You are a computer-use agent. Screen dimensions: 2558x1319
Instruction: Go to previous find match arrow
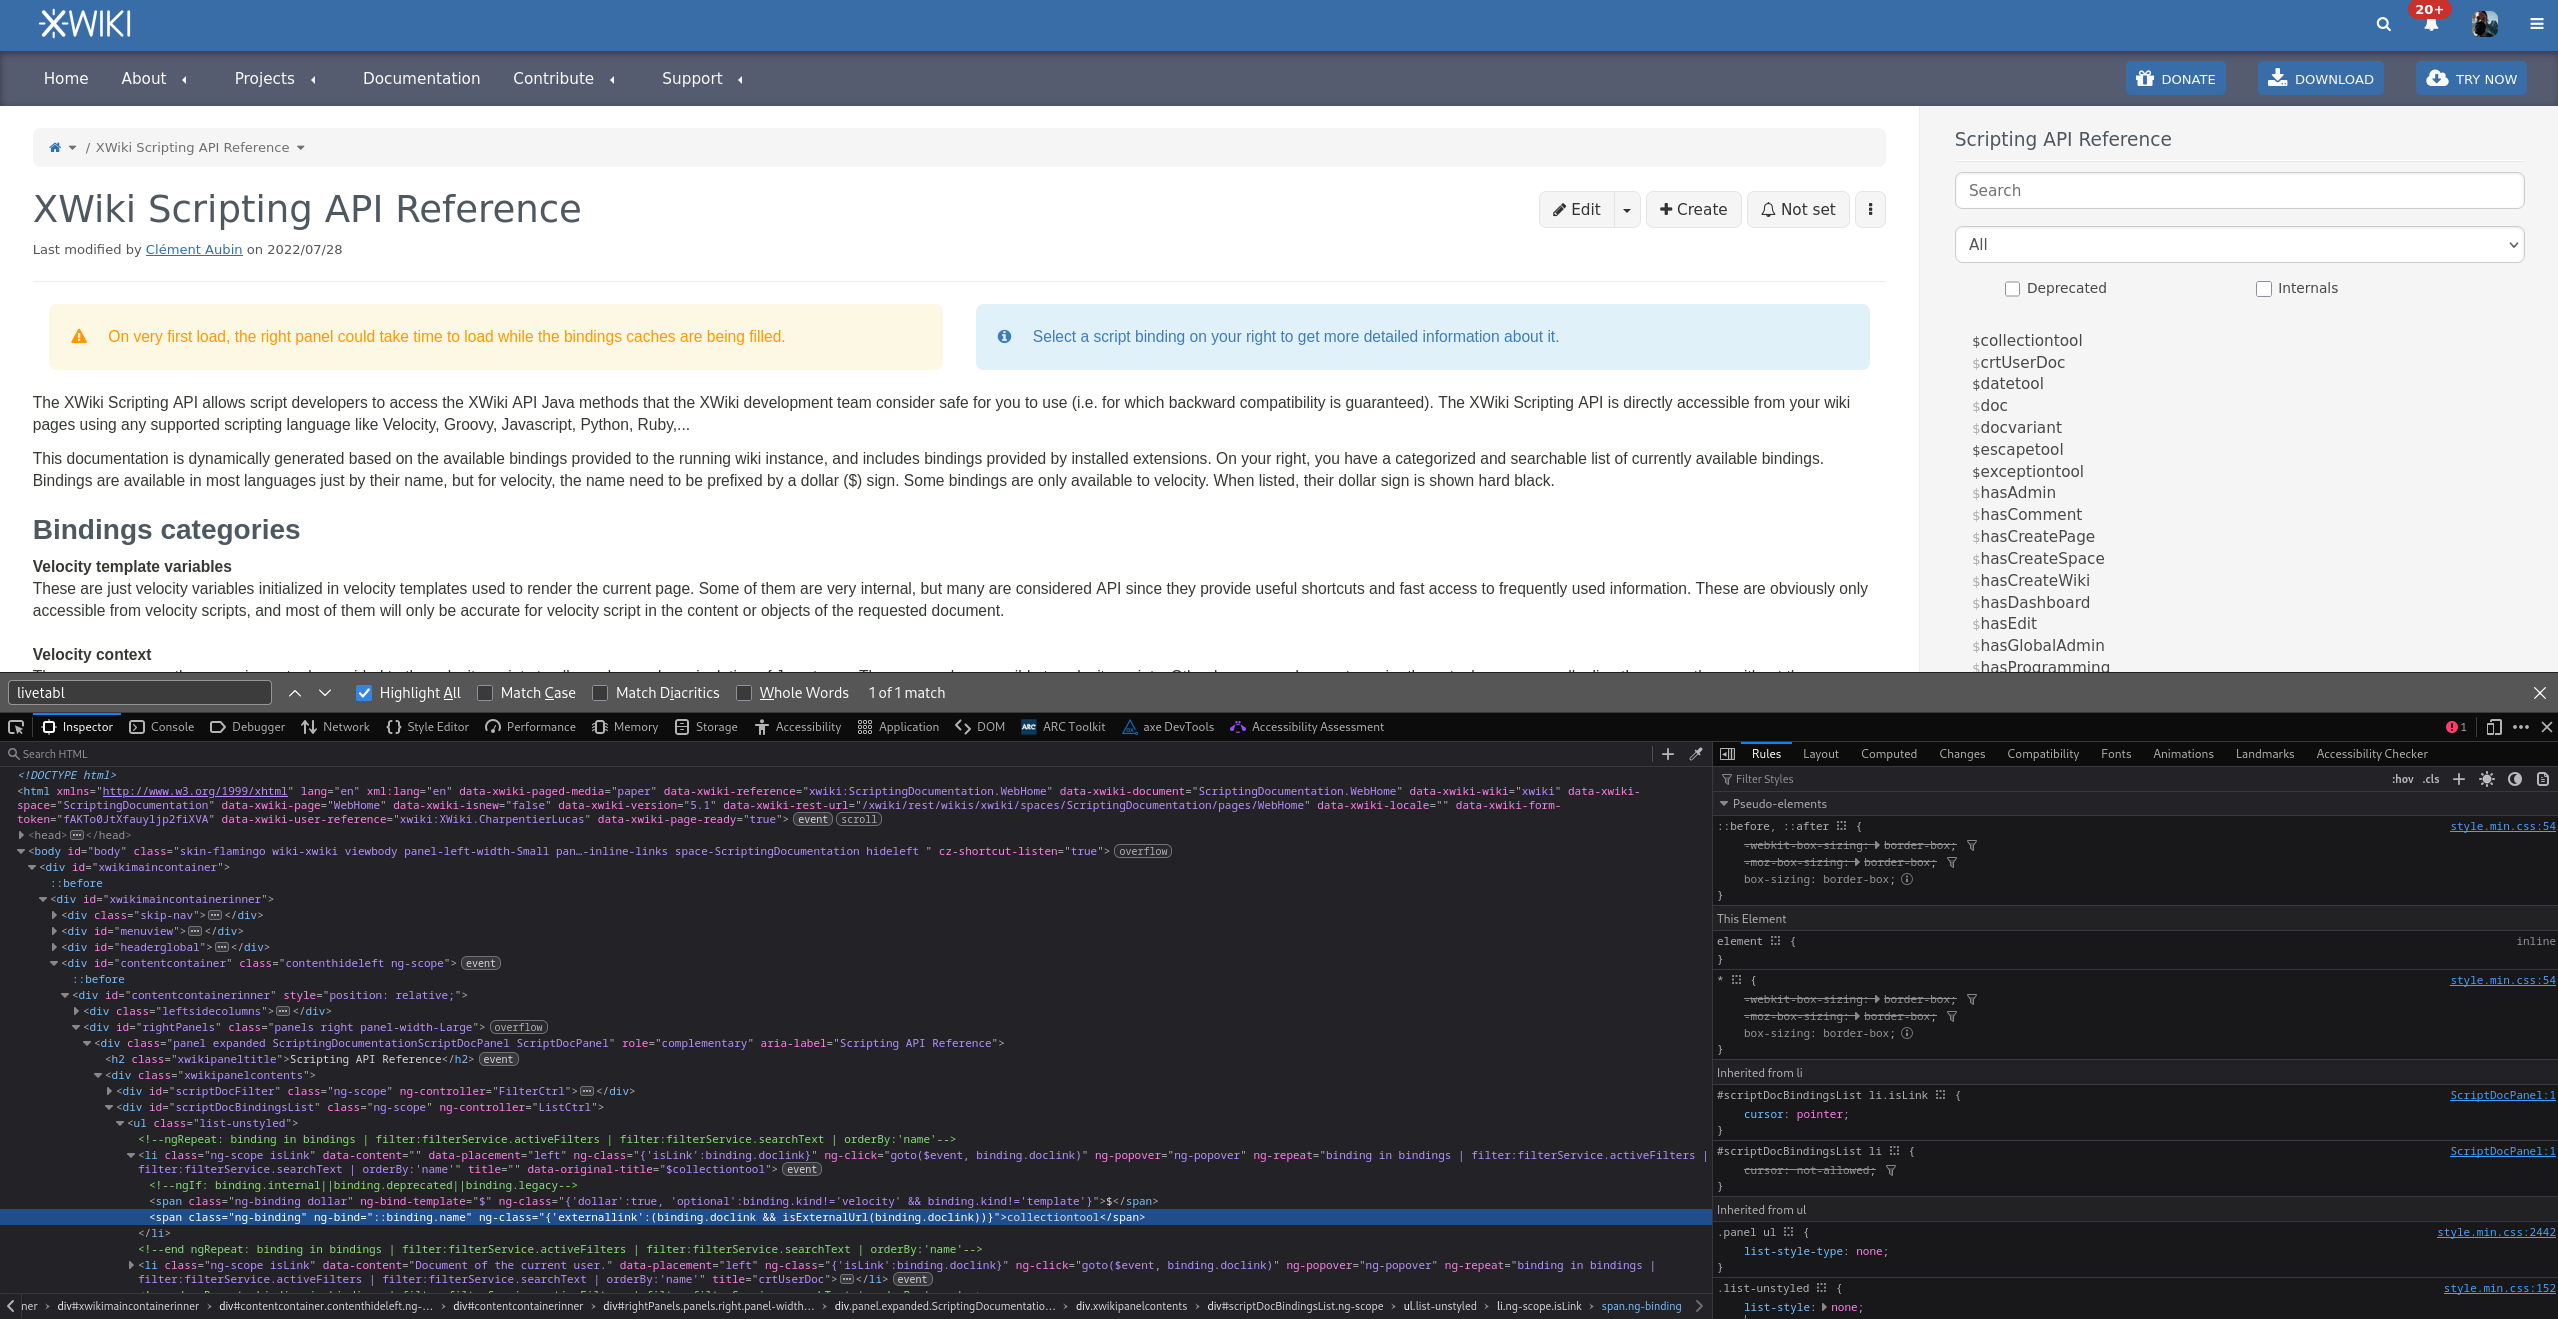click(295, 693)
